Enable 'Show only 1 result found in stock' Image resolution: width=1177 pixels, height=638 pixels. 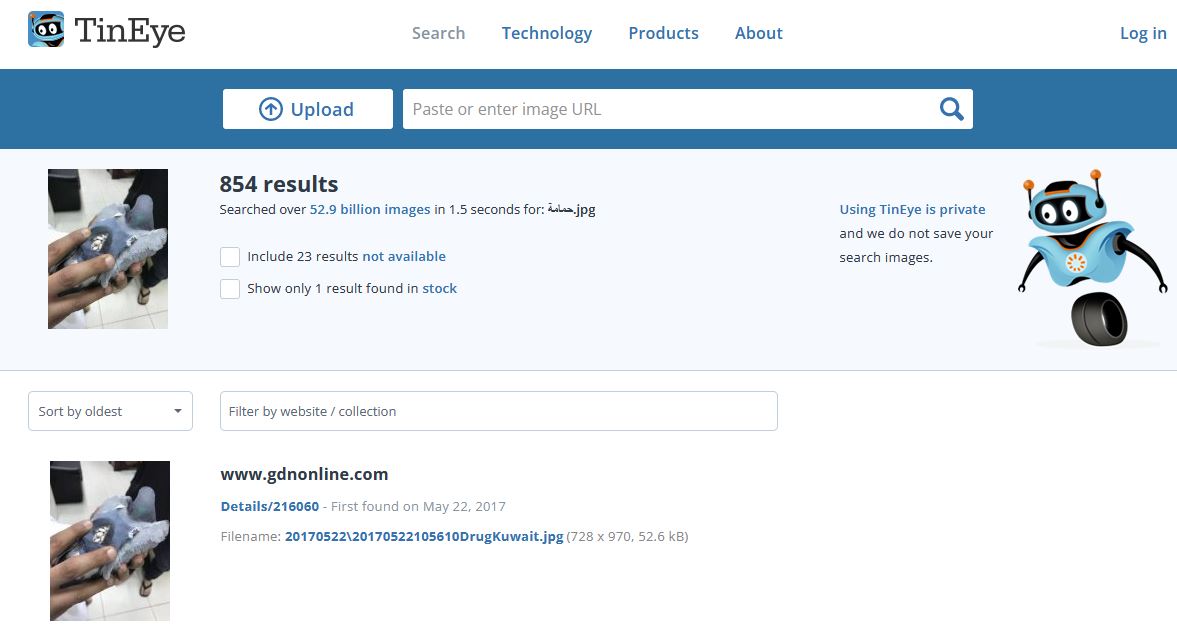coord(230,289)
